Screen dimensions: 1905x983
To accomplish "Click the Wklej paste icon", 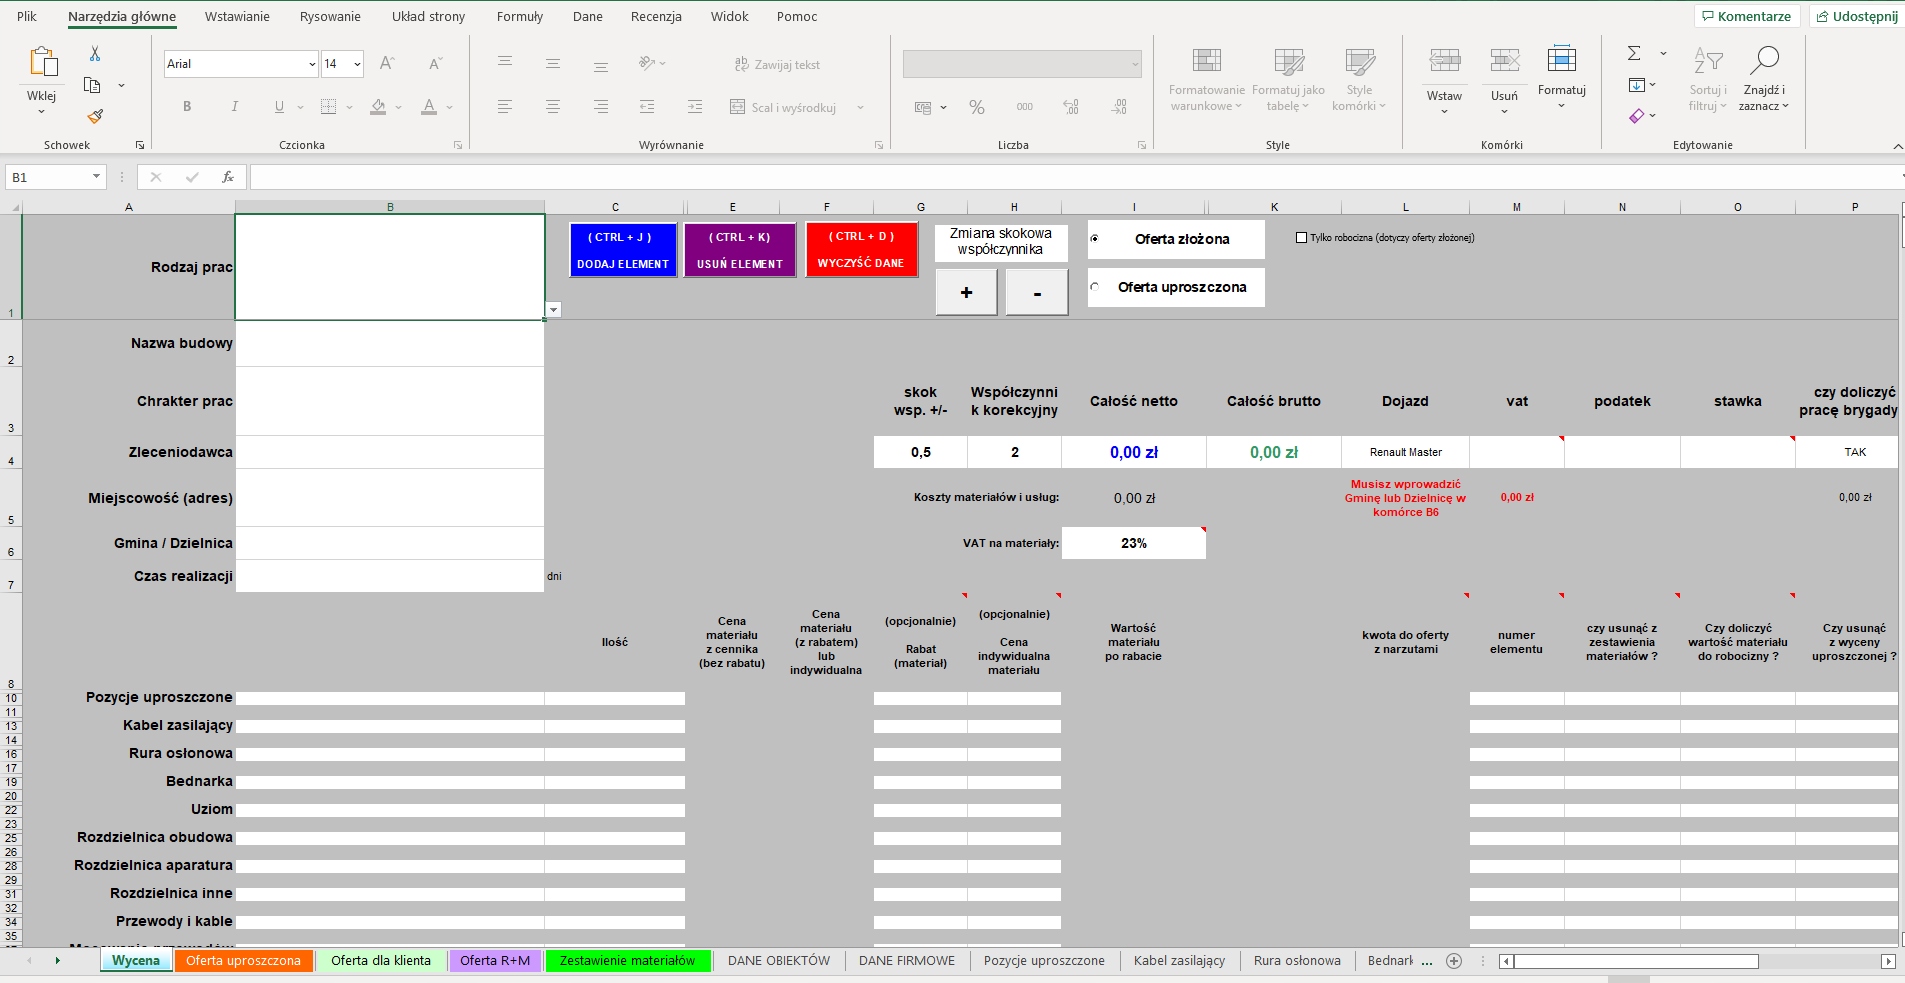I will coord(42,62).
